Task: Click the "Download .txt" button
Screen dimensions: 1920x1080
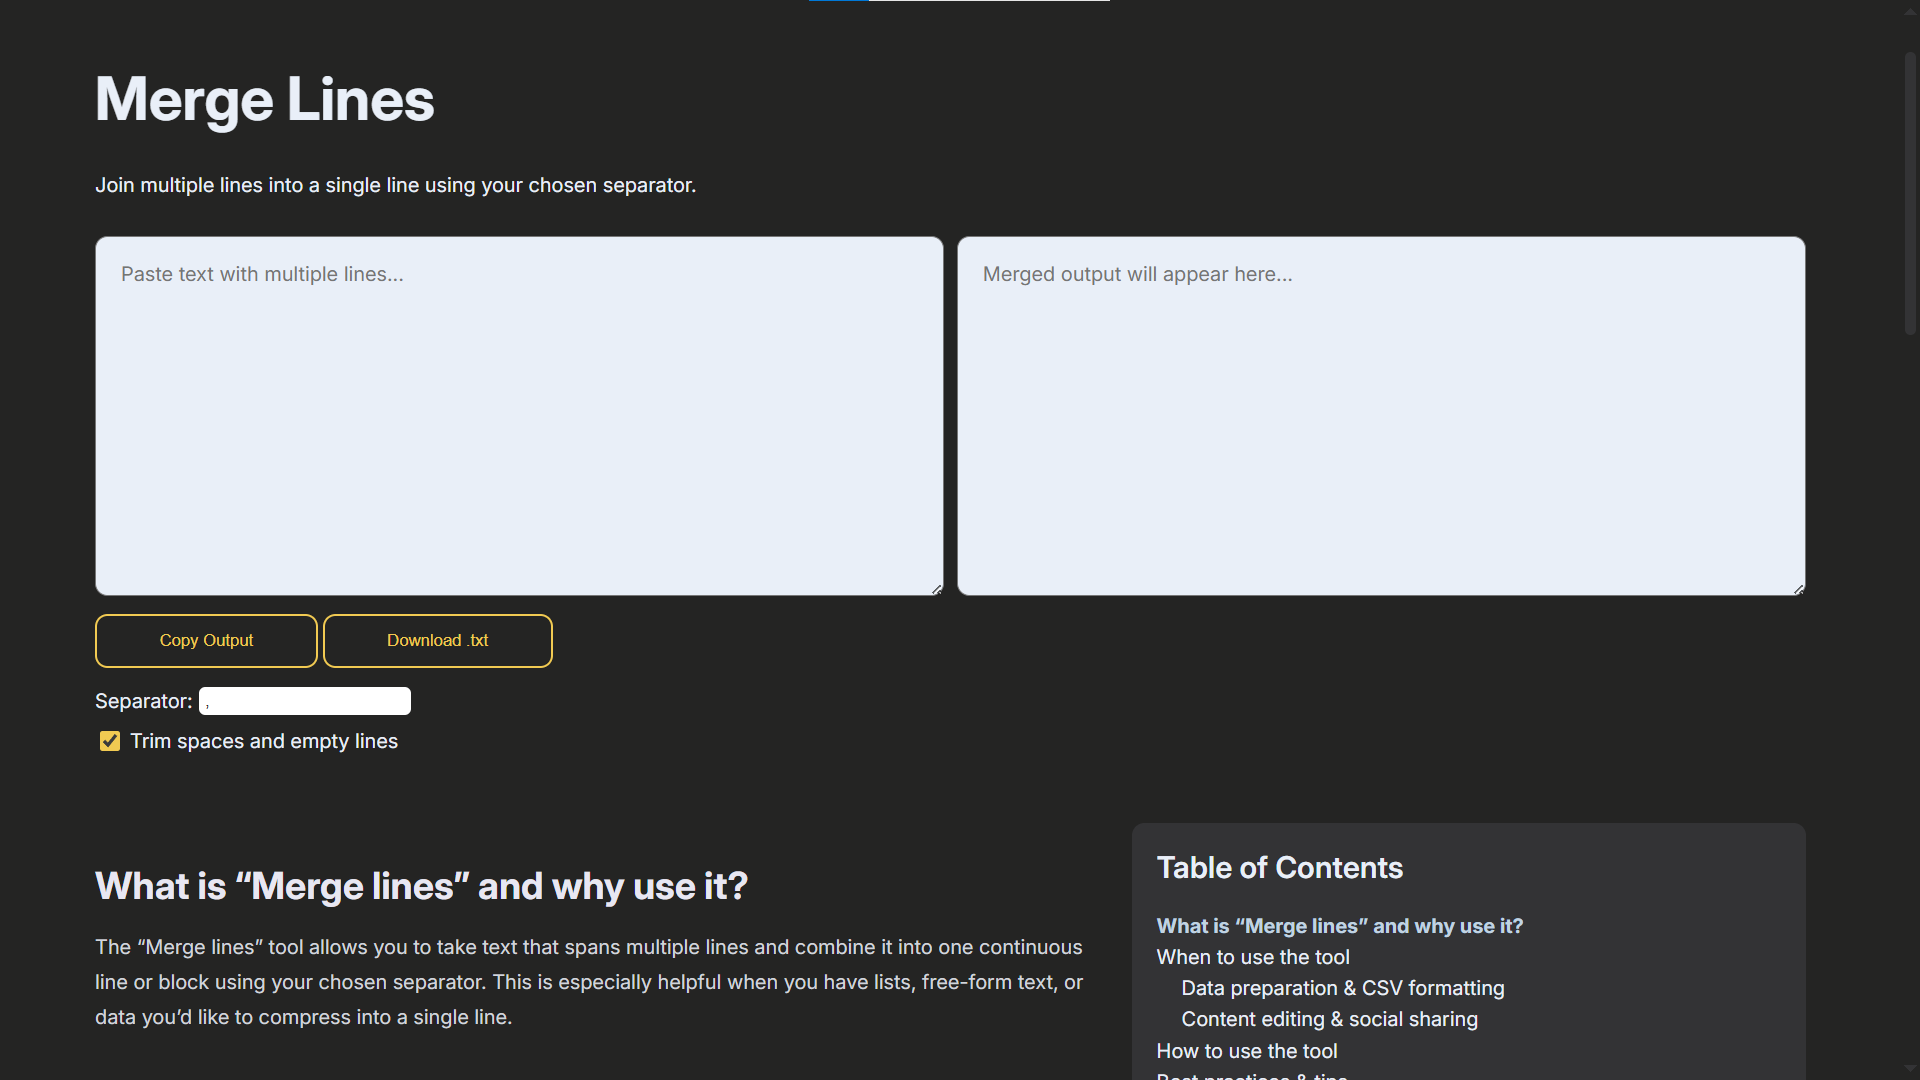Action: pyautogui.click(x=437, y=640)
